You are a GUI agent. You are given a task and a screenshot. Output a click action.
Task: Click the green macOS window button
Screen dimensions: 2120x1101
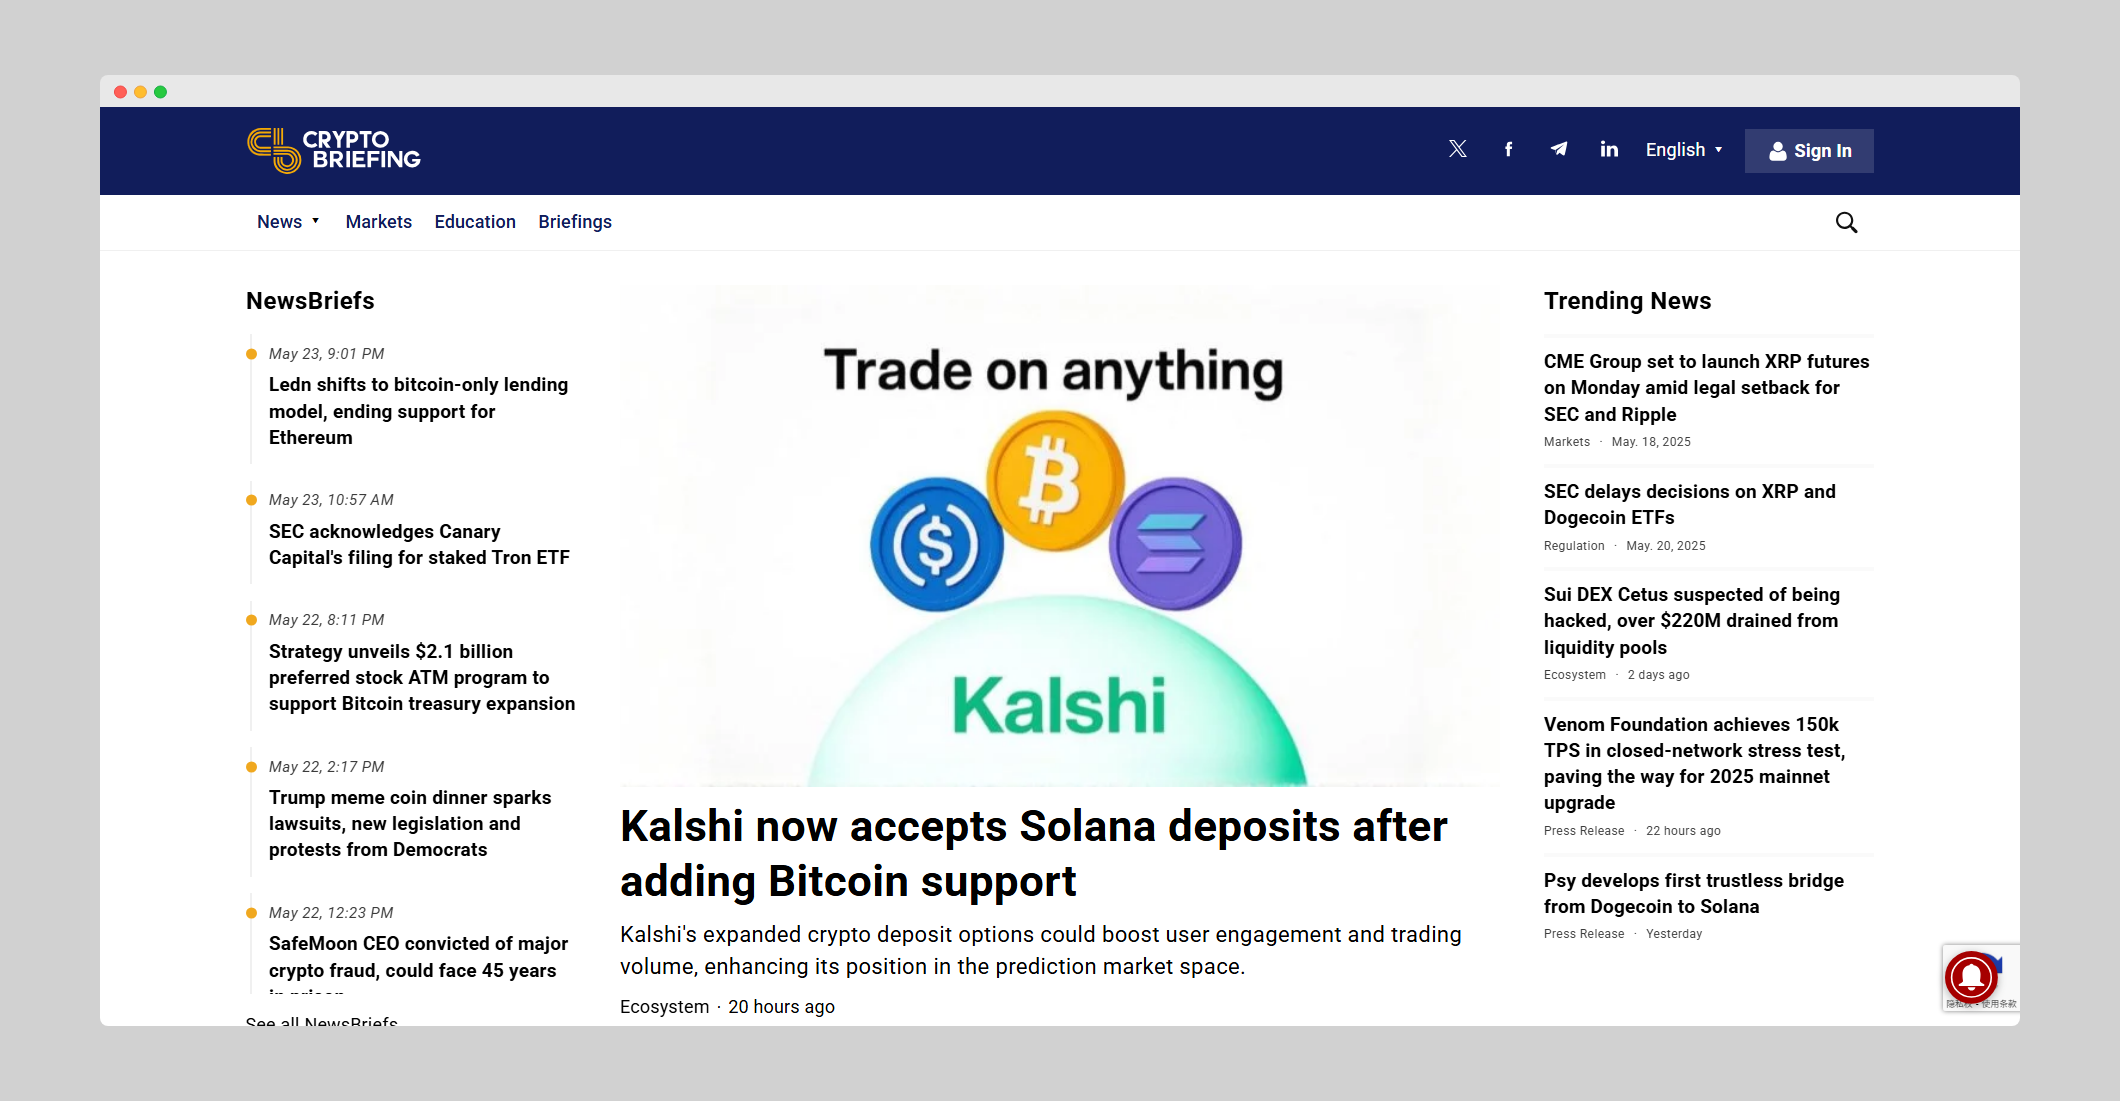(160, 92)
